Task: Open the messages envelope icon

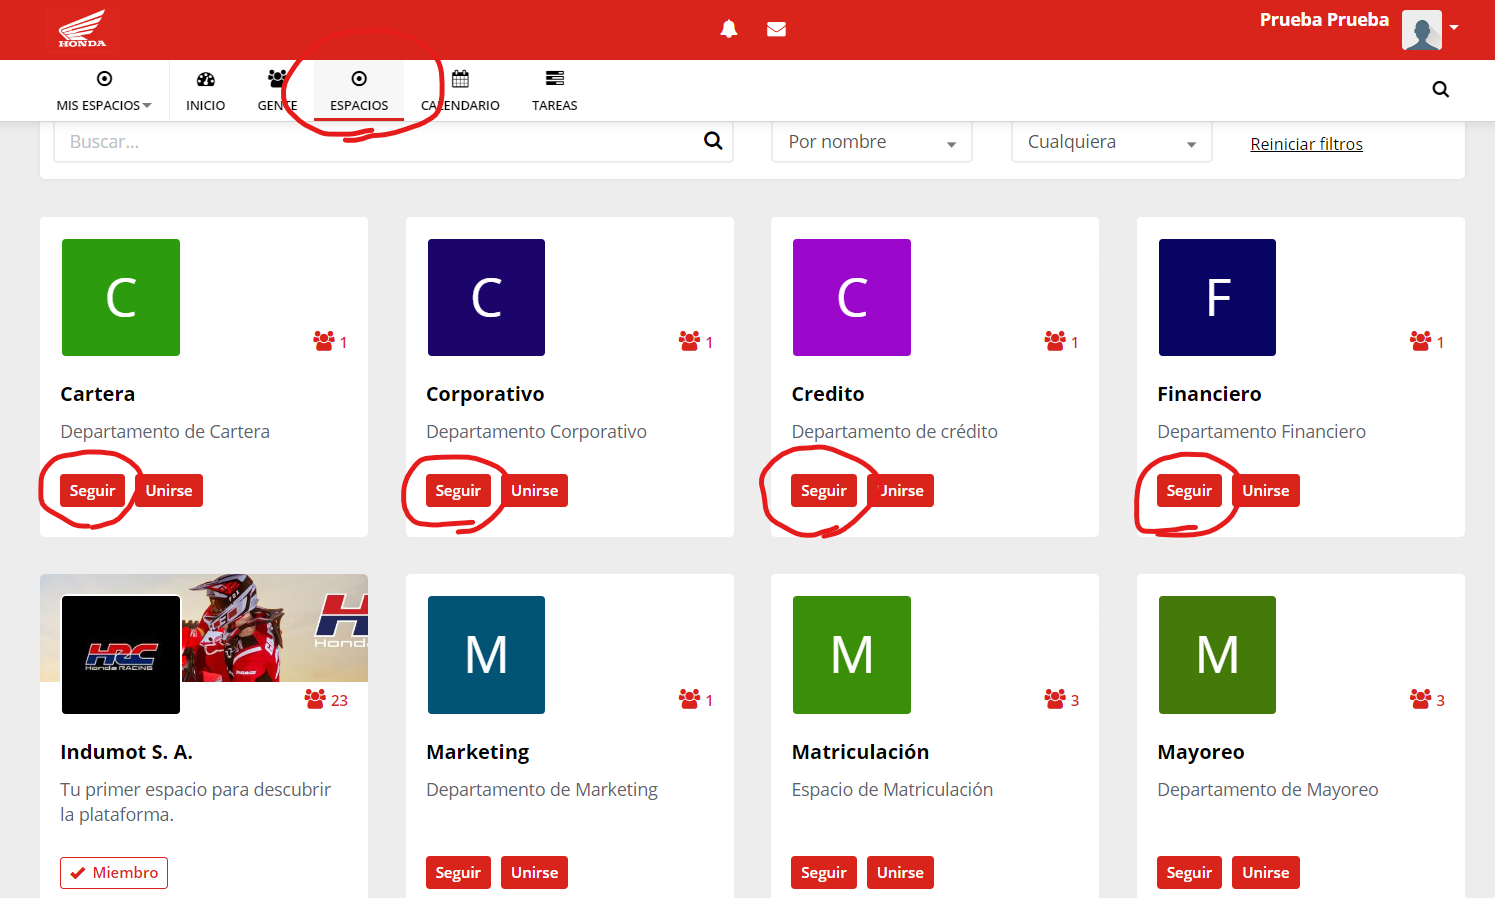Action: pos(776,29)
